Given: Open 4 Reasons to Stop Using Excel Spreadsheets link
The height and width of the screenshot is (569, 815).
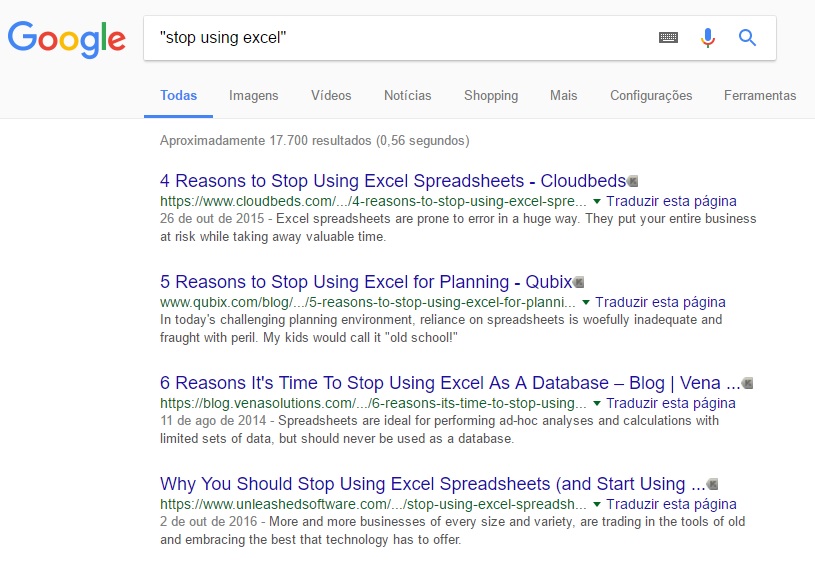Looking at the screenshot, I should point(393,181).
